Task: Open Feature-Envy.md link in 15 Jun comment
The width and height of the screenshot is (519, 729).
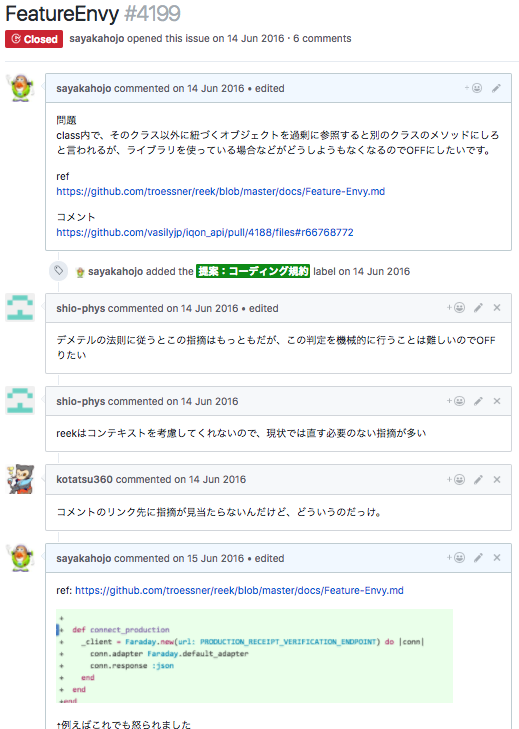Action: (x=239, y=590)
